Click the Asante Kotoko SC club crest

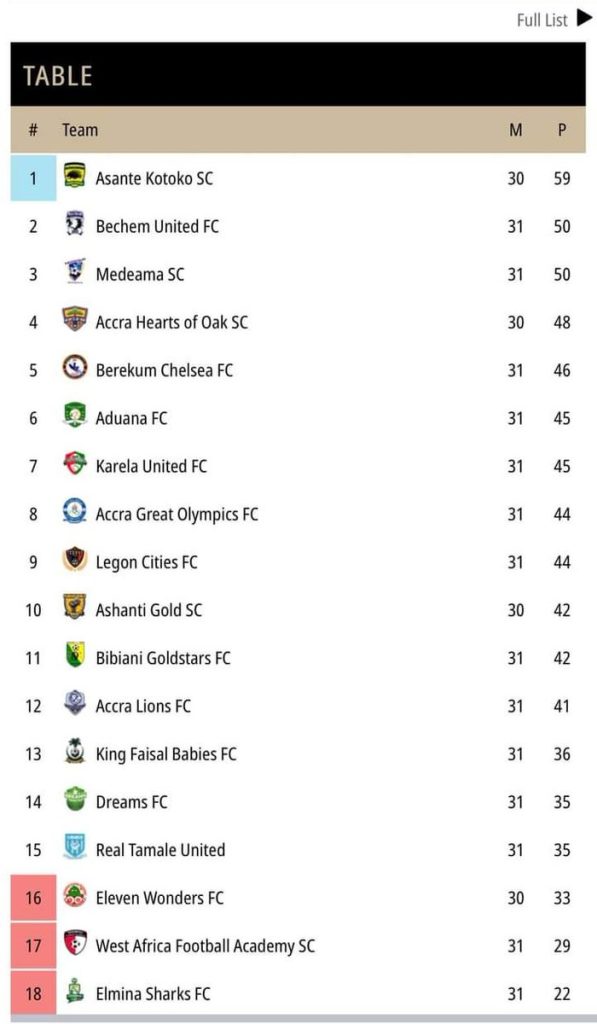coord(75,176)
